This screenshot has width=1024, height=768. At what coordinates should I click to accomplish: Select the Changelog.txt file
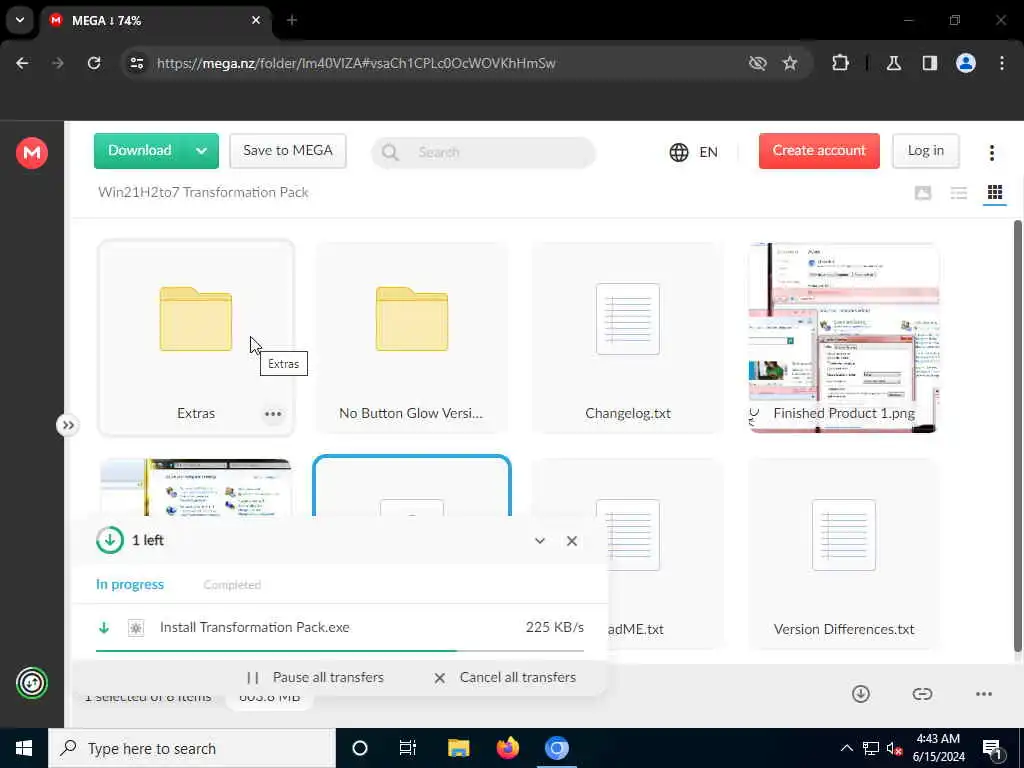click(628, 338)
